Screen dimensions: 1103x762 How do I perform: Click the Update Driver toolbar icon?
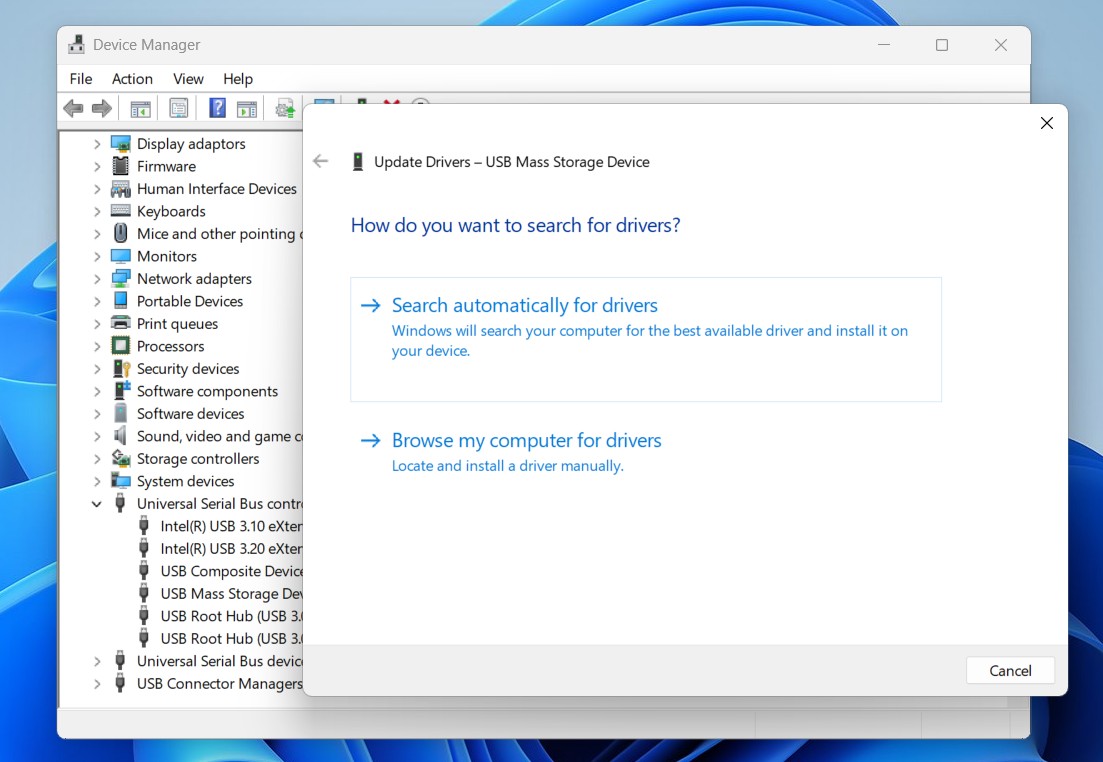pyautogui.click(x=285, y=108)
